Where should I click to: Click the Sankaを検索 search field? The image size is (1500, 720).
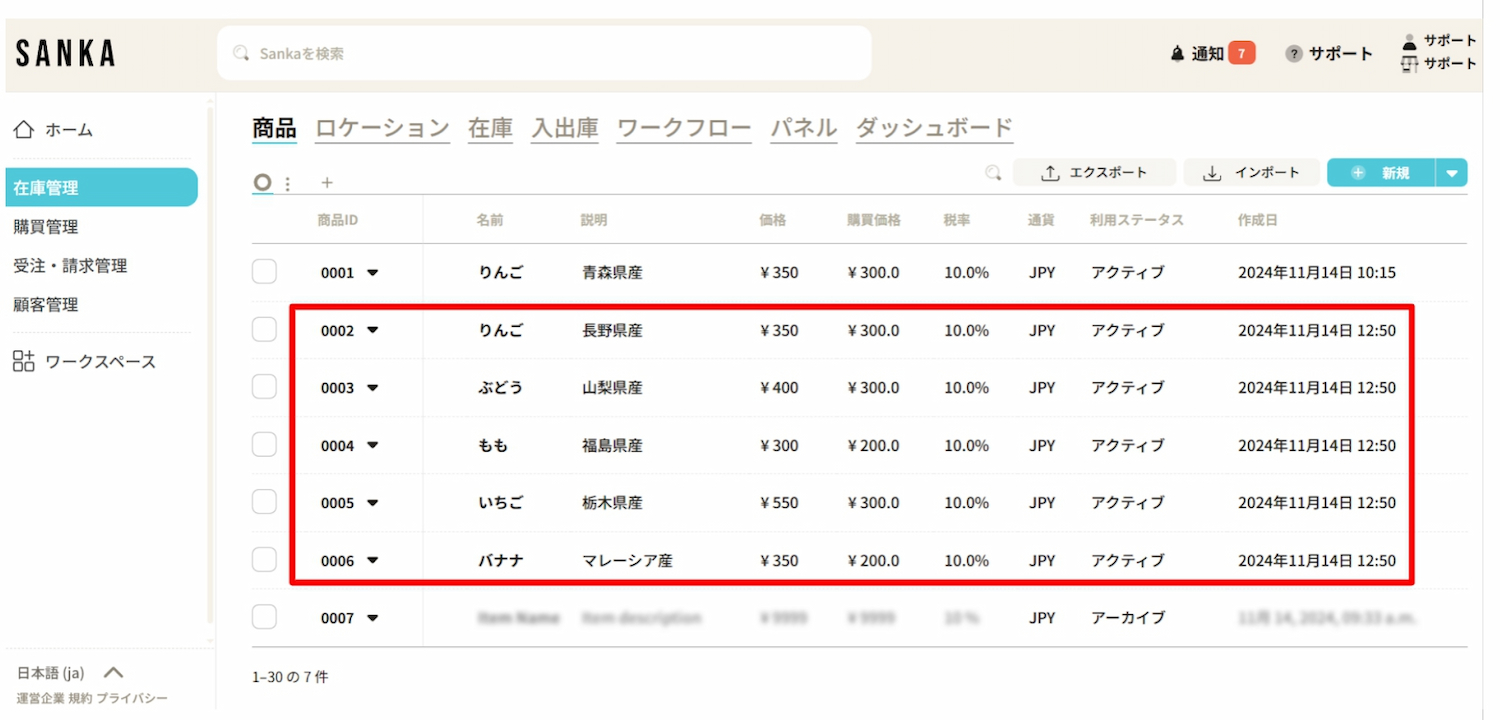pyautogui.click(x=544, y=53)
